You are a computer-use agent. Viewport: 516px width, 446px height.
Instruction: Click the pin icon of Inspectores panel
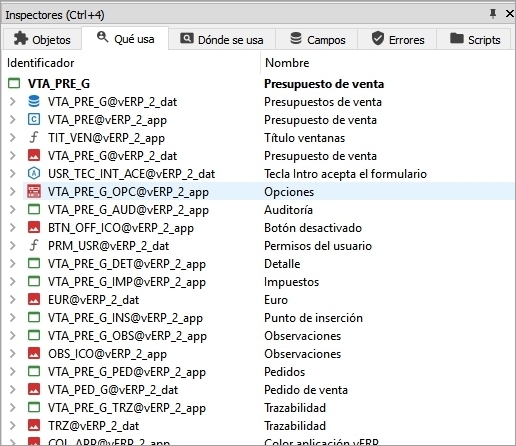point(493,14)
